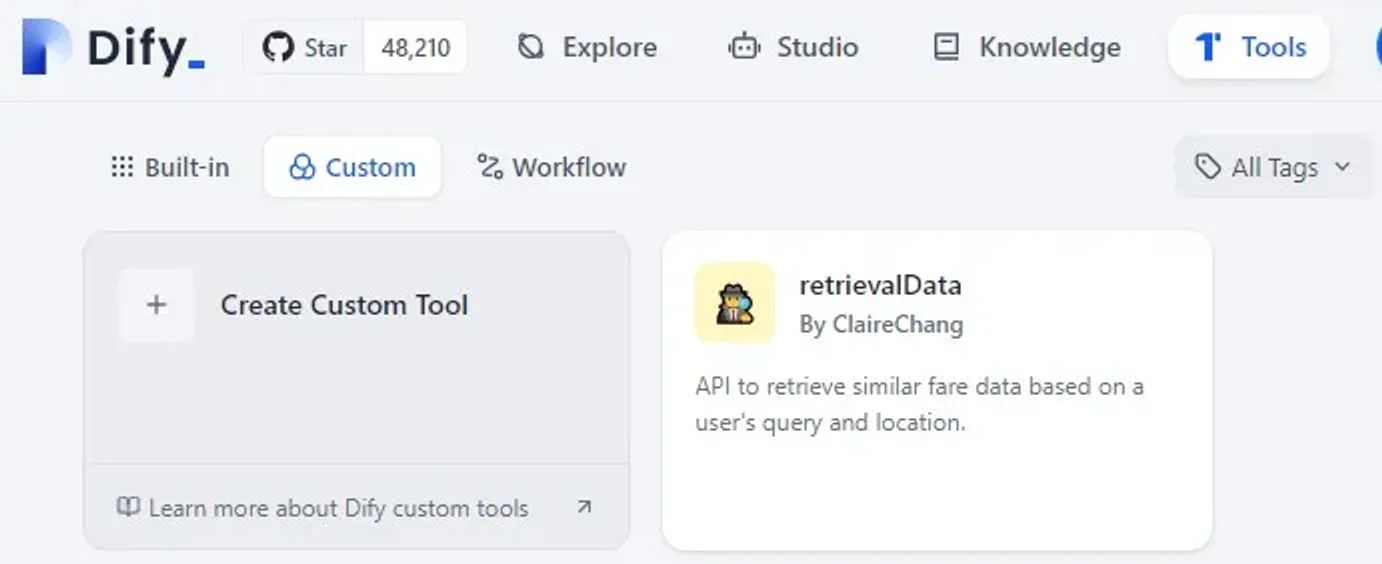The width and height of the screenshot is (1382, 564).
Task: Click the external link arrow icon
Action: point(585,508)
